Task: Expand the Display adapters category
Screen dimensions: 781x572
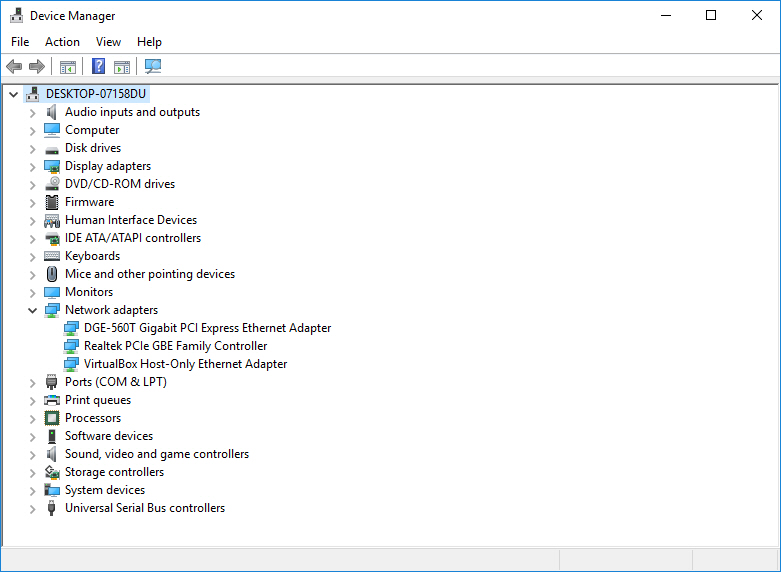Action: (33, 167)
